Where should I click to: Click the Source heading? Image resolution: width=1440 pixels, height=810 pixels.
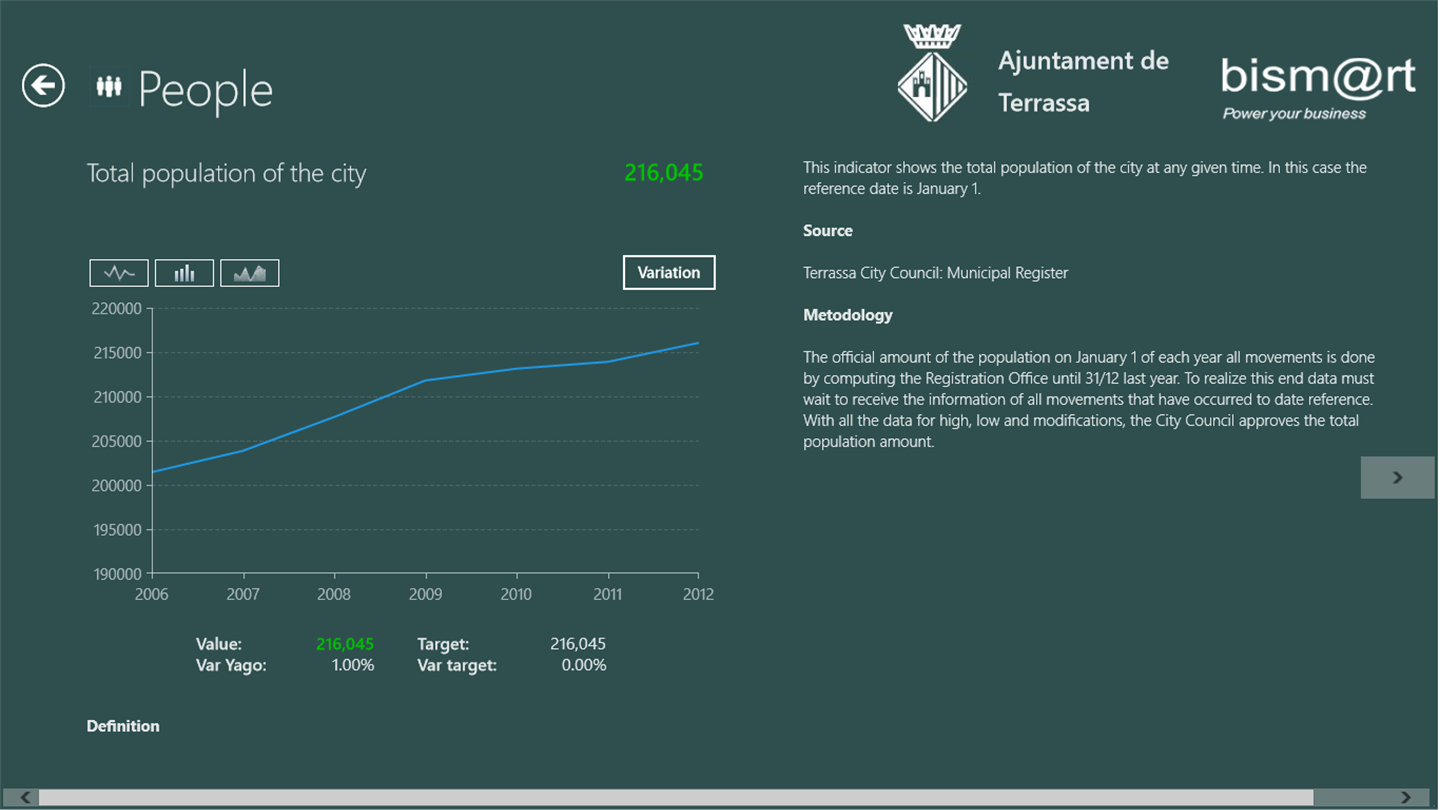828,230
